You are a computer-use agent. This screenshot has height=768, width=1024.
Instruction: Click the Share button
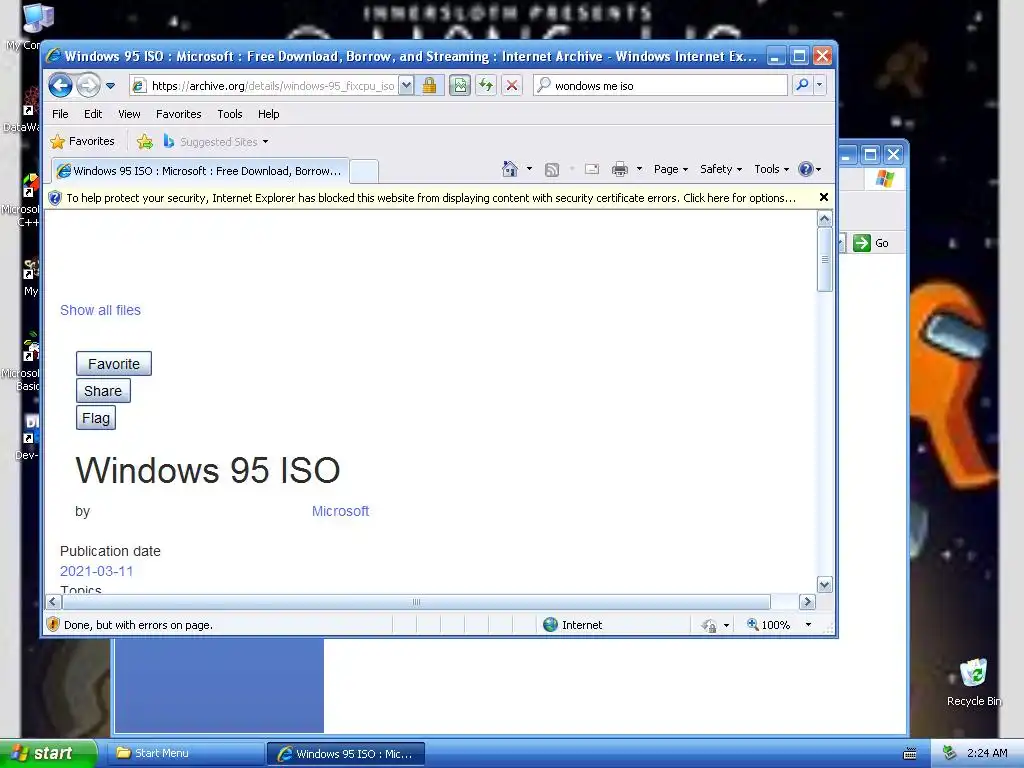click(x=103, y=391)
